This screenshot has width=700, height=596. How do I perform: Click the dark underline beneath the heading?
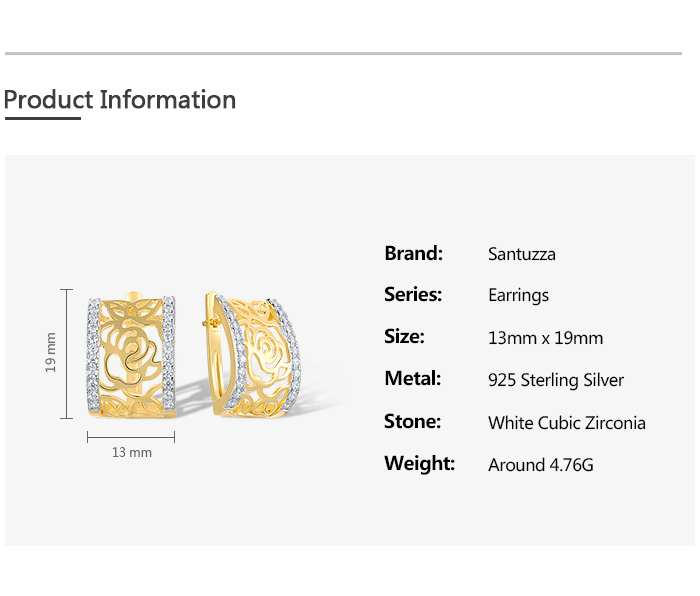pos(42,118)
